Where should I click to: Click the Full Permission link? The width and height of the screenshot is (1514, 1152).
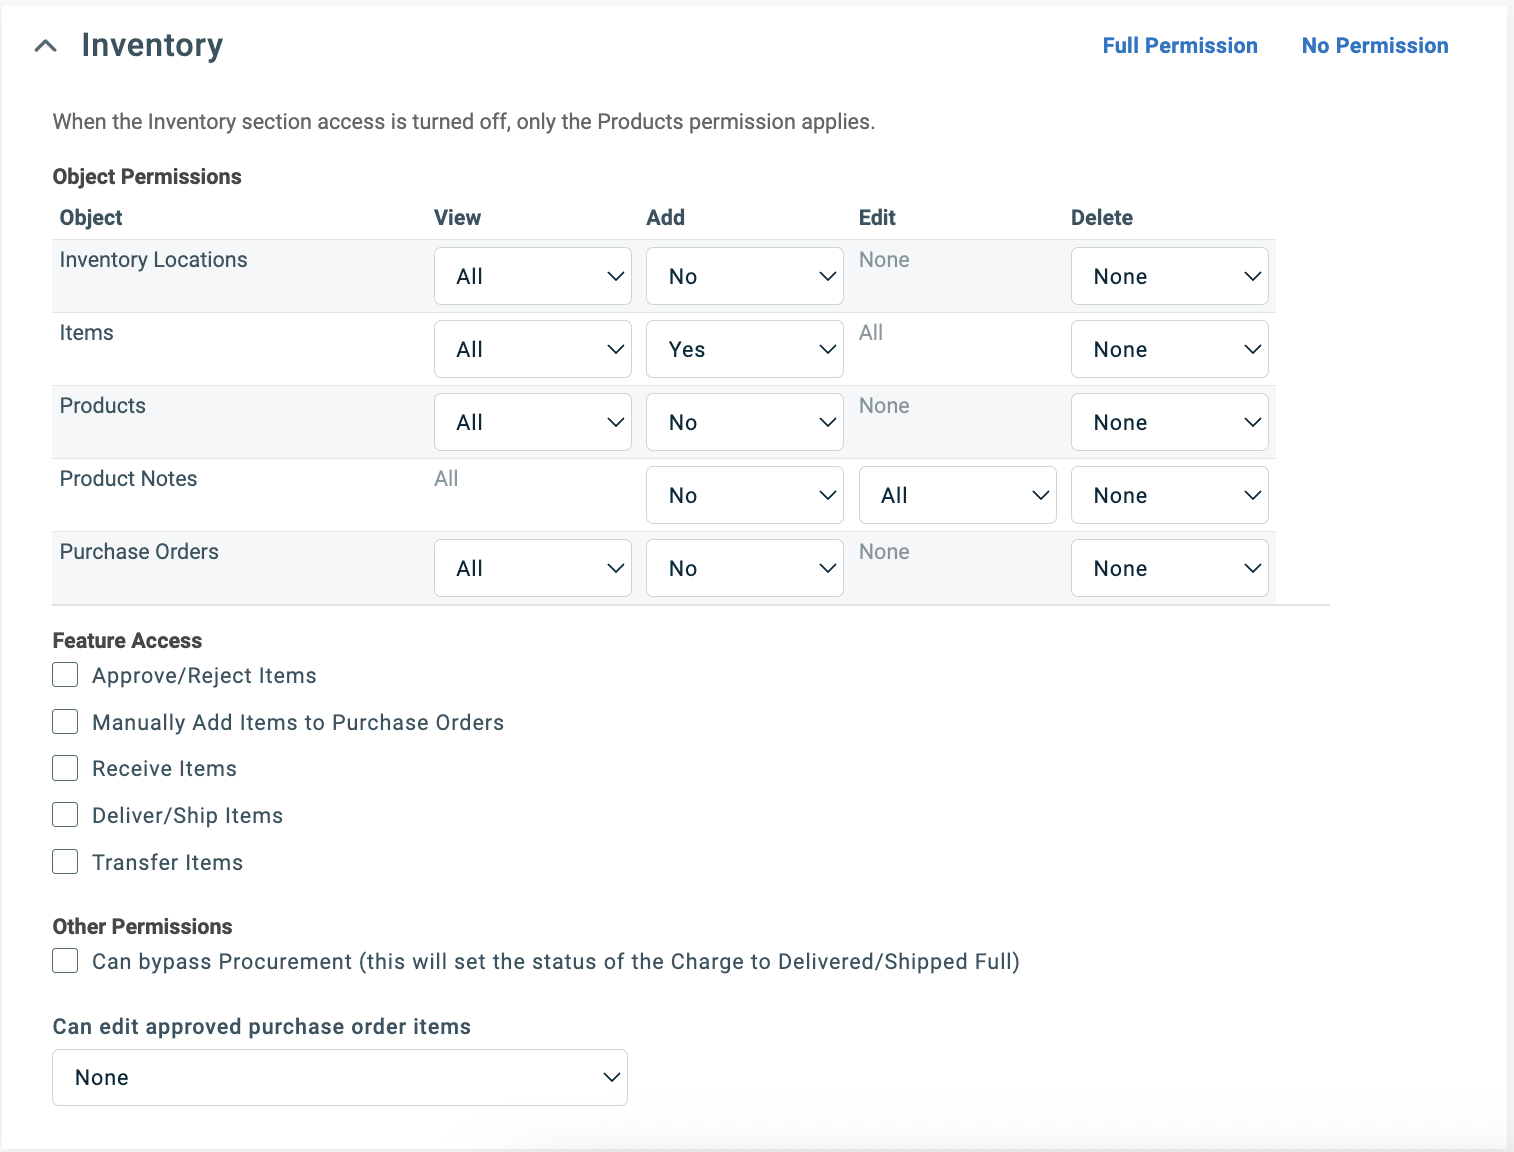tap(1180, 45)
